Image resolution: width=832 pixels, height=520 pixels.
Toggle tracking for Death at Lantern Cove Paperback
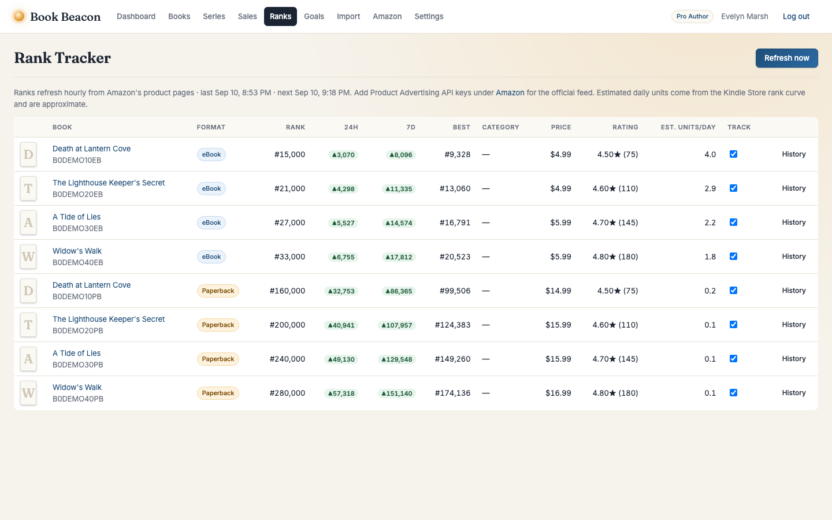coord(733,290)
